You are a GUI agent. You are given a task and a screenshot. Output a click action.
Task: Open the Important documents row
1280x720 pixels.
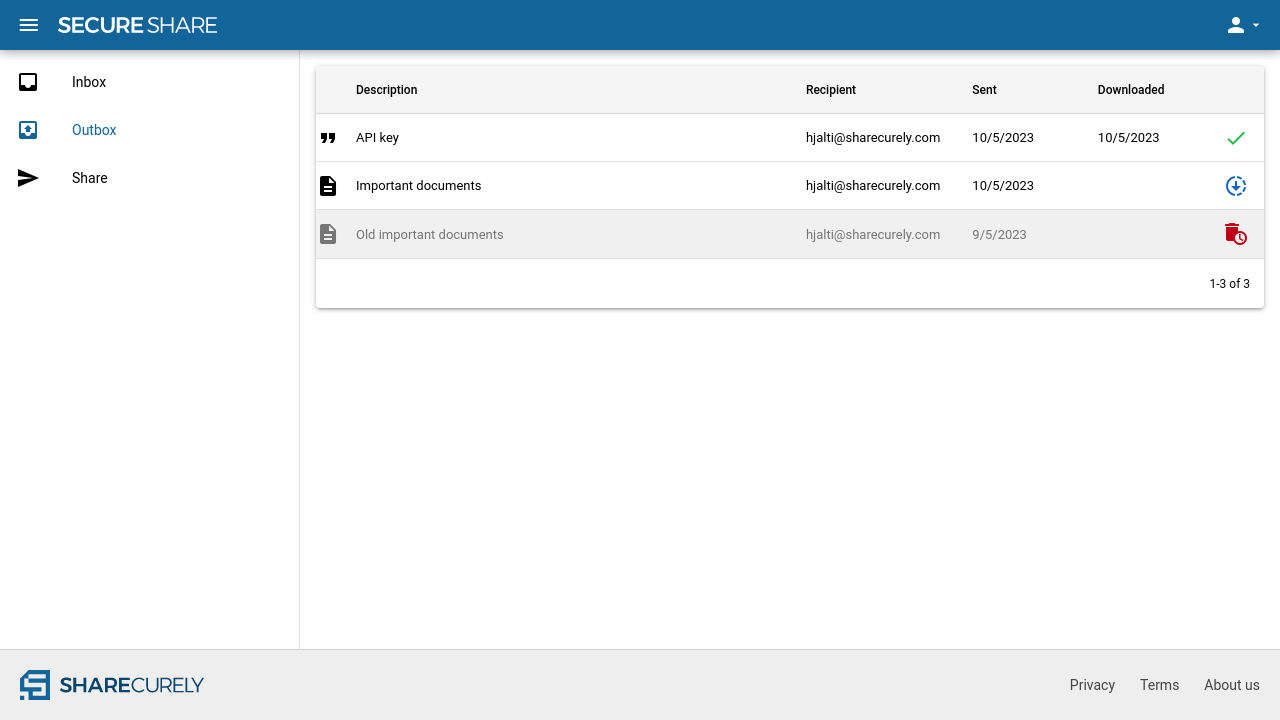pos(790,186)
